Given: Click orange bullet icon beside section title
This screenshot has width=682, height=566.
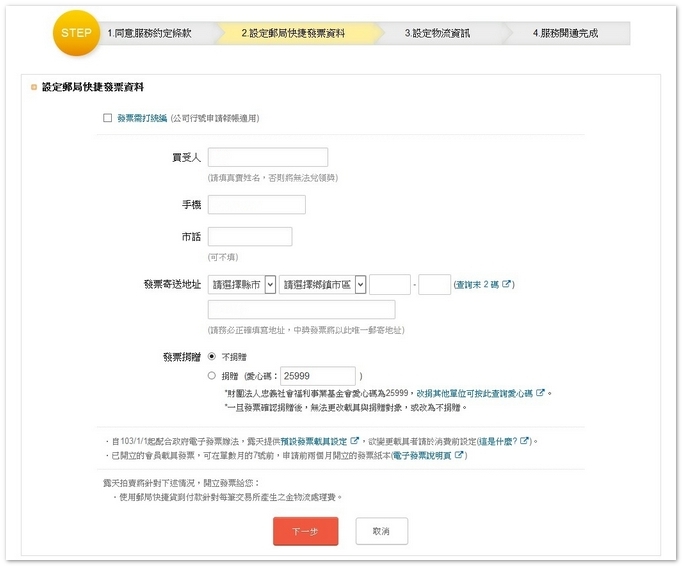Looking at the screenshot, I should [x=34, y=88].
